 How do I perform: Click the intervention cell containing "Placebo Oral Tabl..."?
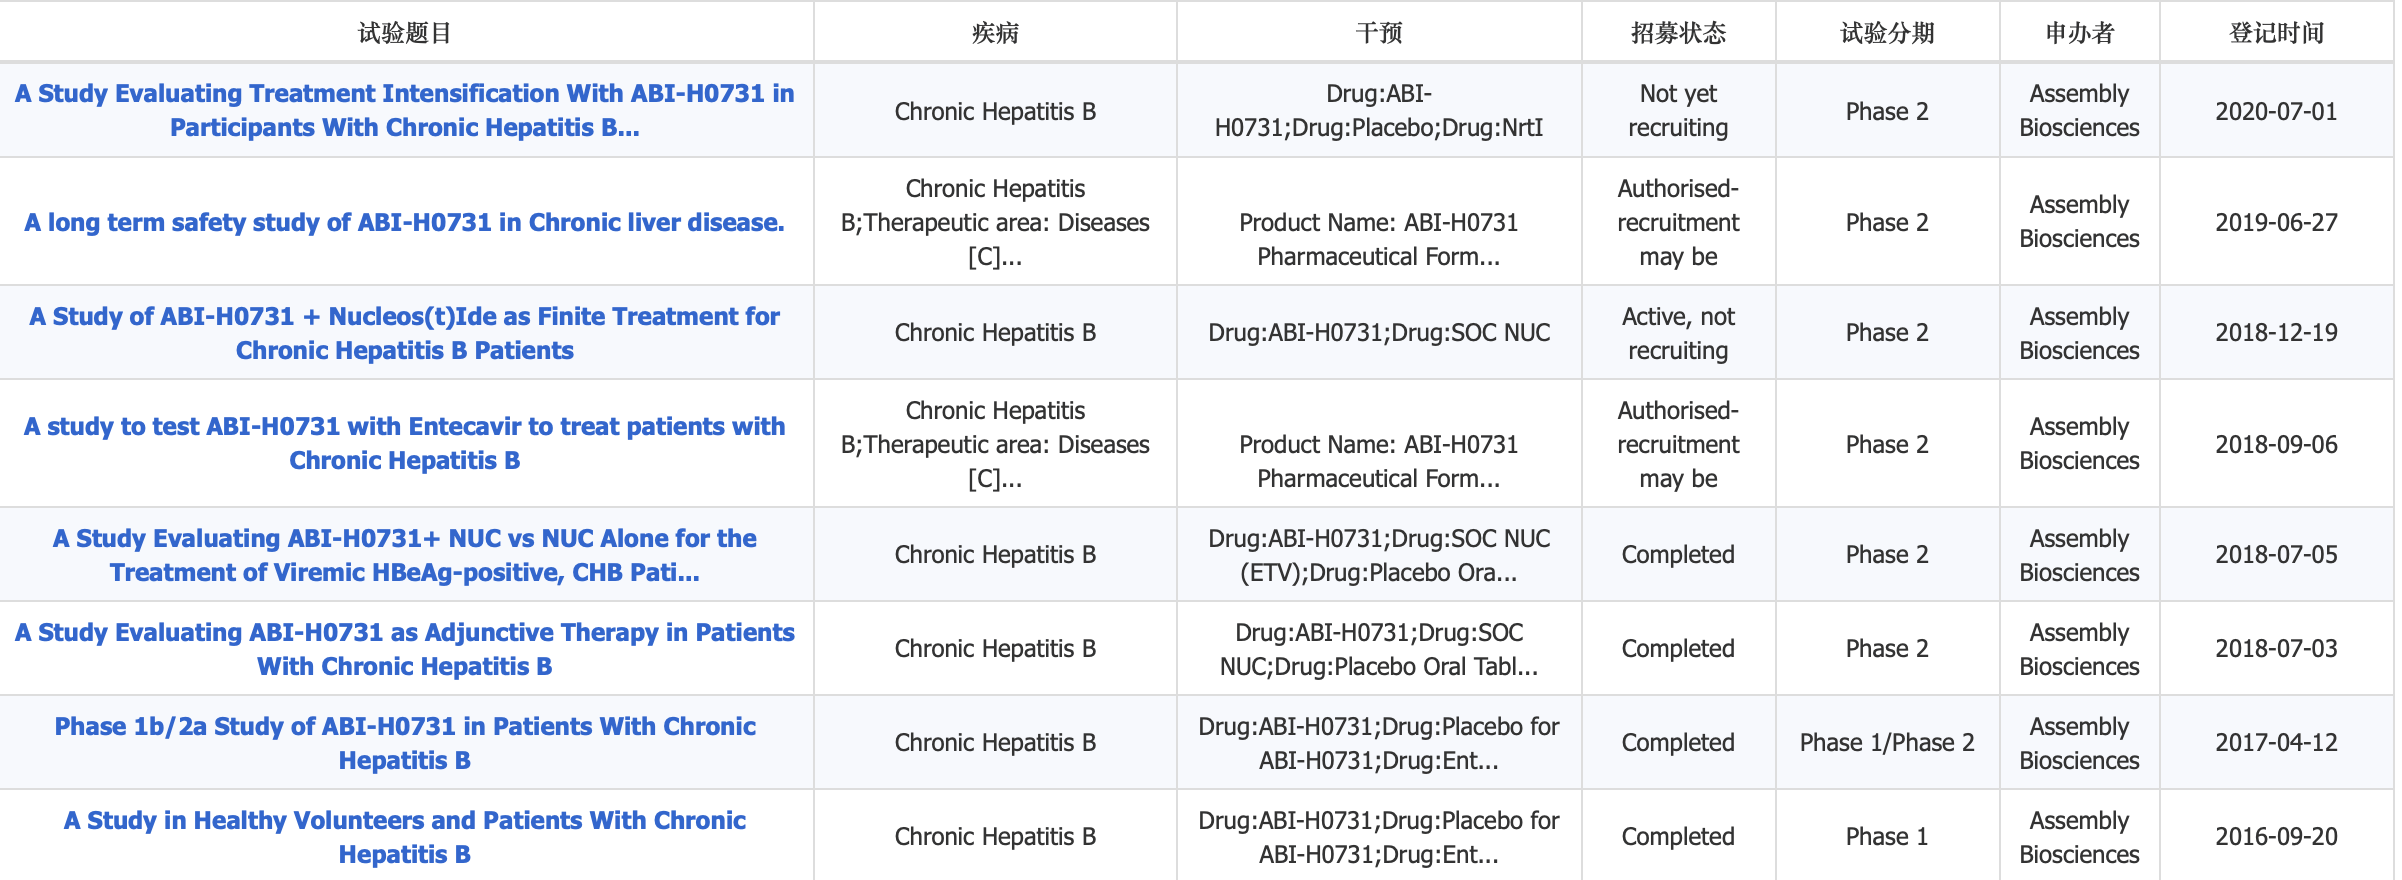point(1379,649)
